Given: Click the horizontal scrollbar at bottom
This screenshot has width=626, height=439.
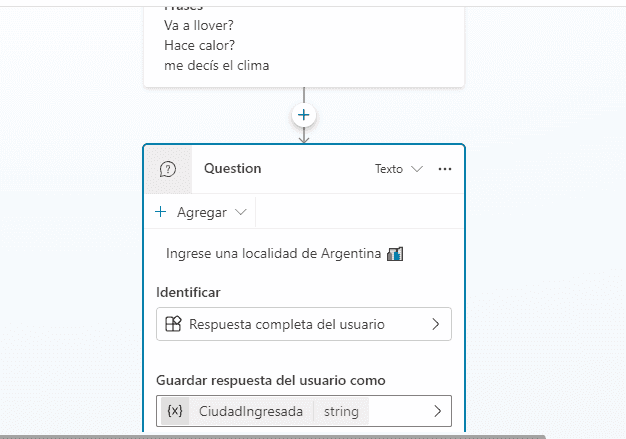Looking at the screenshot, I should [273, 437].
